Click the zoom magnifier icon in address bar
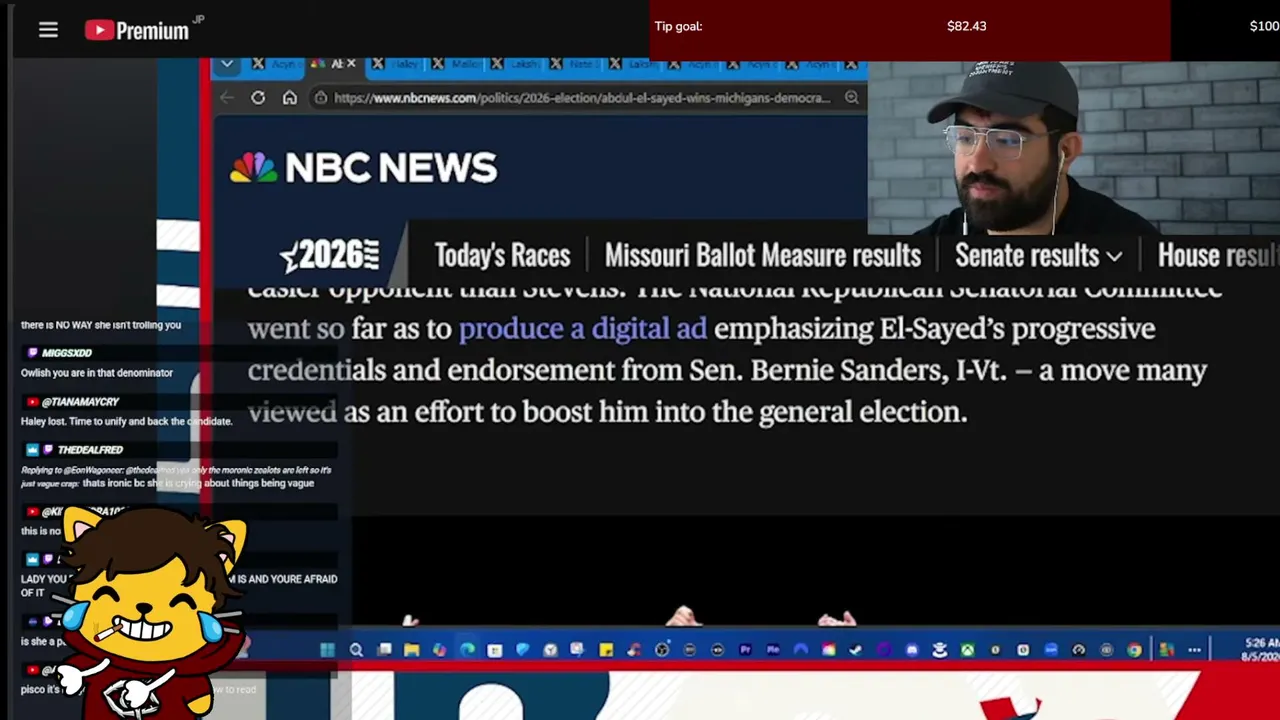1280x720 pixels. pyautogui.click(x=852, y=97)
